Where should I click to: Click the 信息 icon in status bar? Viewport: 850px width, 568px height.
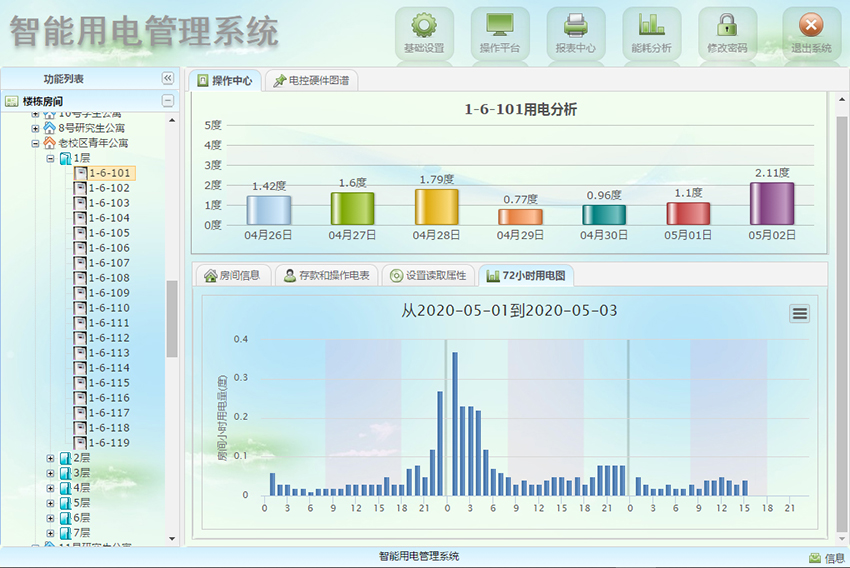[815, 558]
